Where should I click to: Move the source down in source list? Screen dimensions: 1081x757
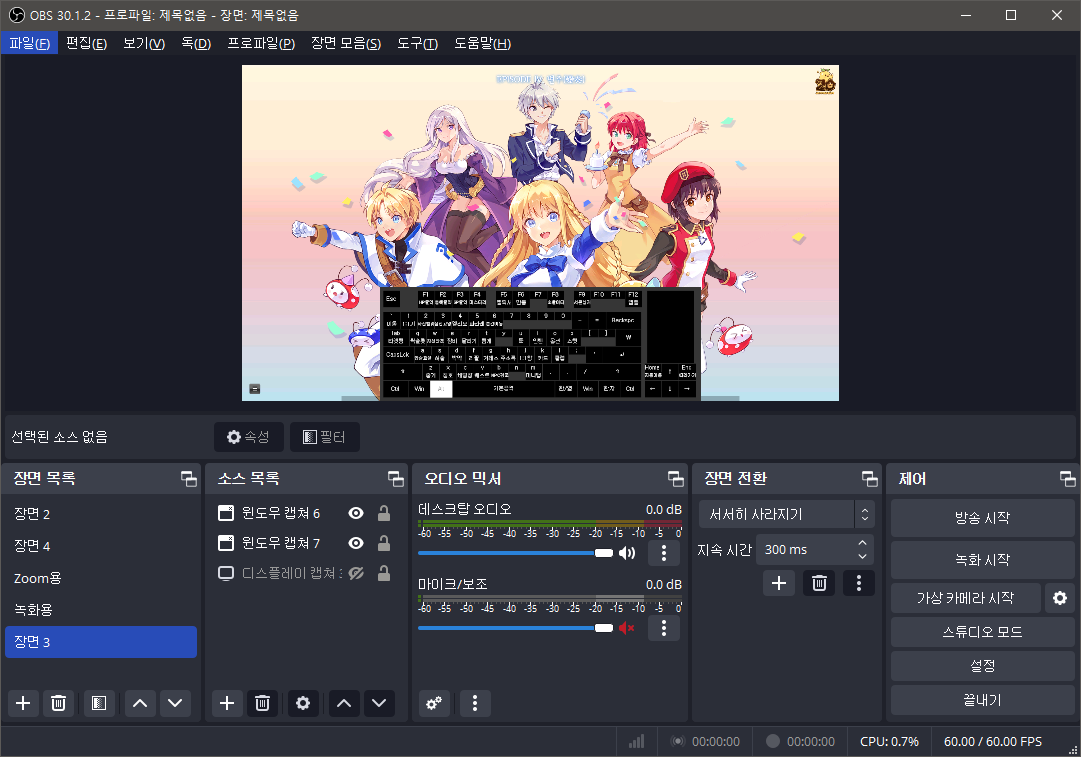coord(379,703)
